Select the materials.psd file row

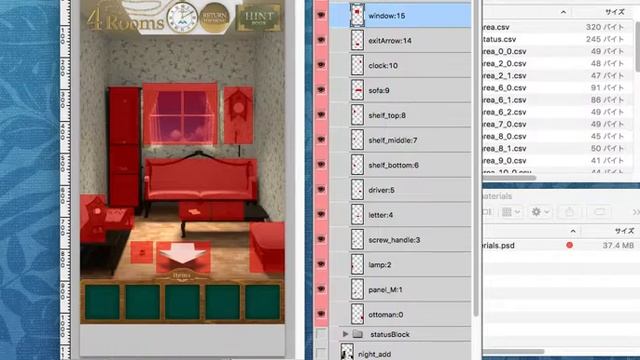(x=561, y=245)
